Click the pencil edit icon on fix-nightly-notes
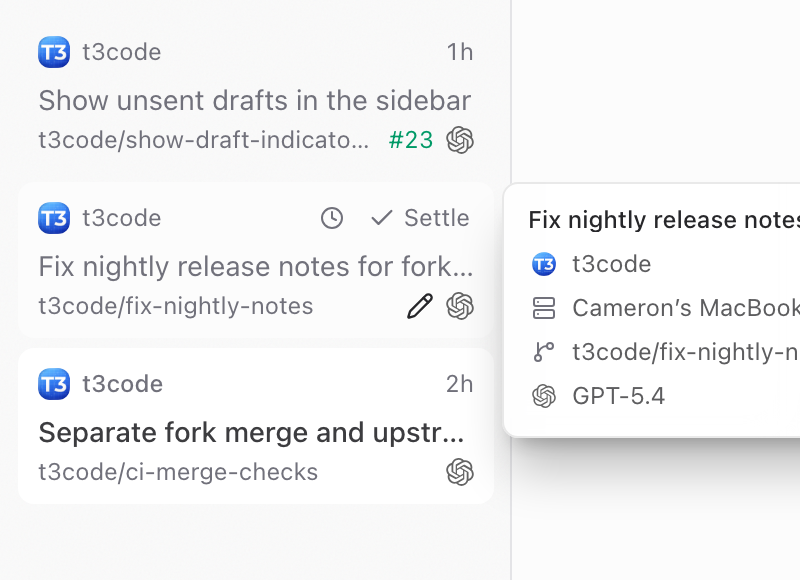This screenshot has height=580, width=800. [420, 306]
